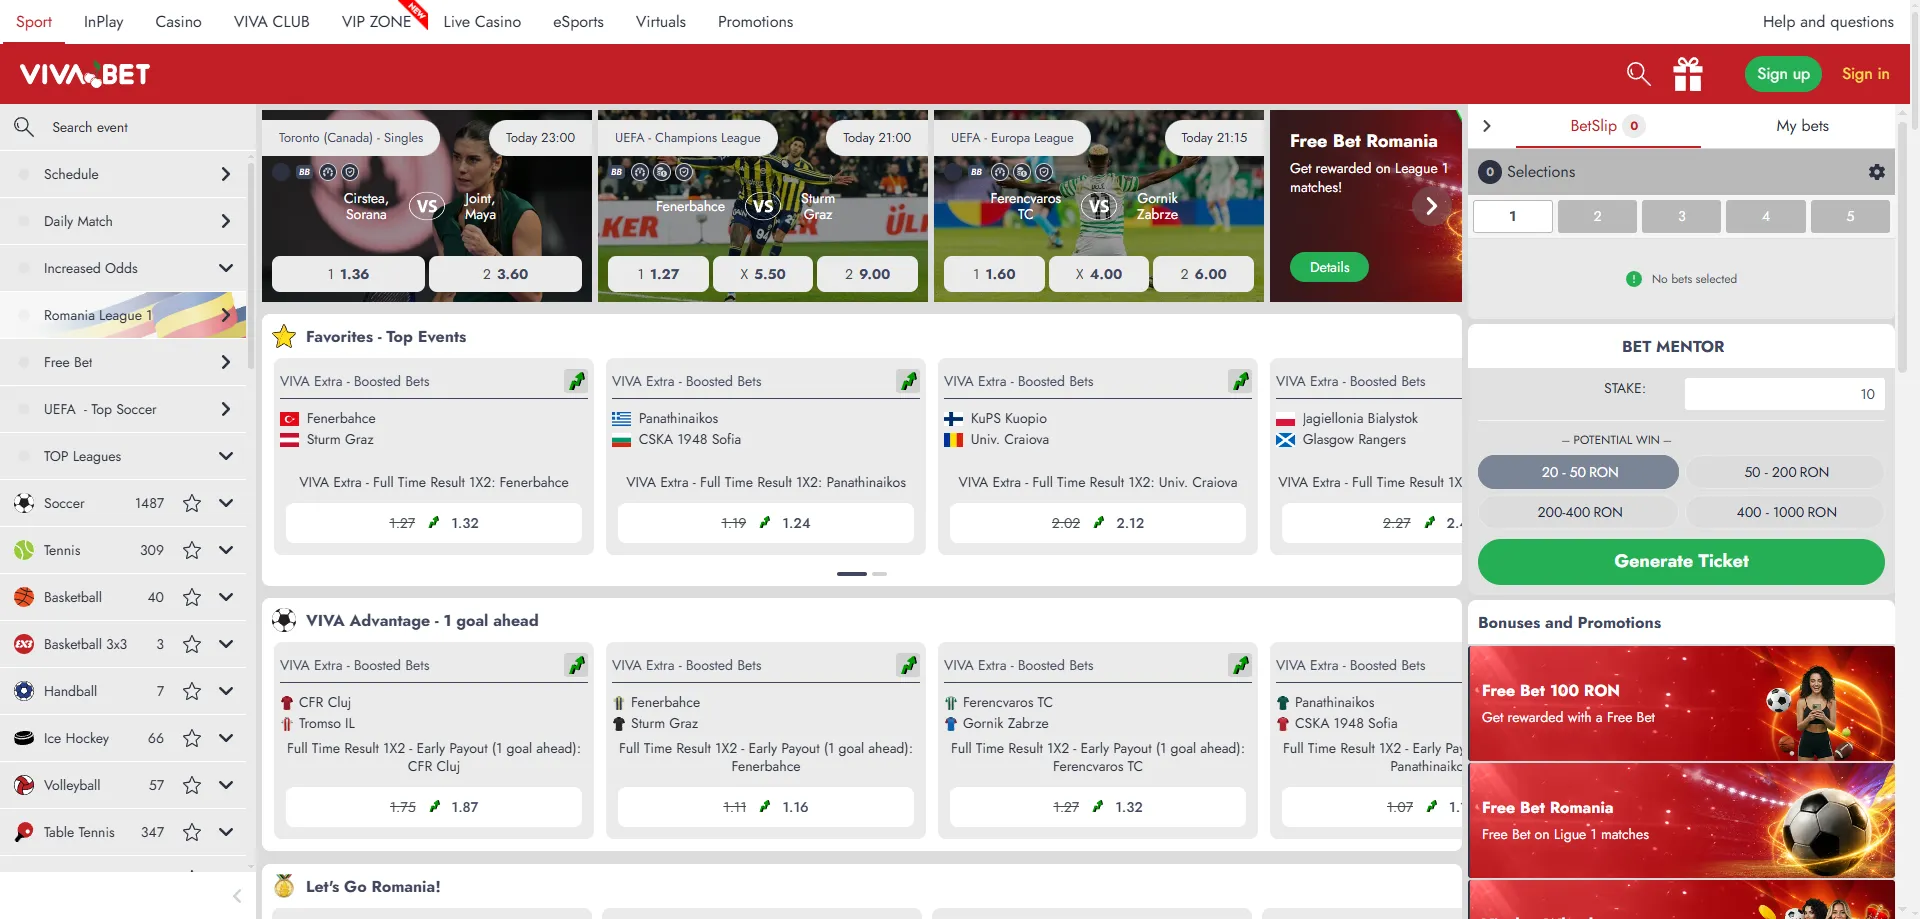The height and width of the screenshot is (919, 1920).
Task: Click the Ice Hockey puck icon
Action: [24, 738]
